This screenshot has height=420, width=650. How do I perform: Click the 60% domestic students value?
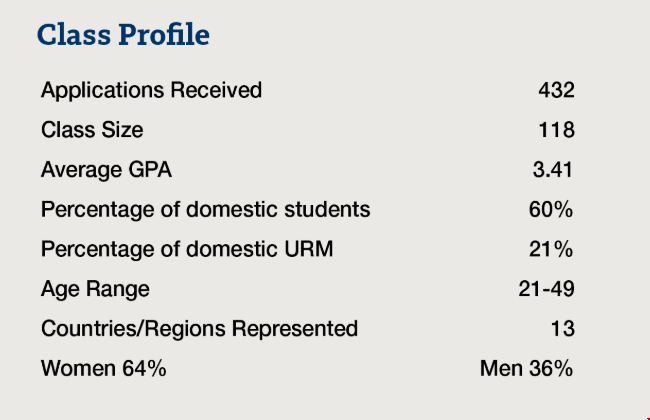551,209
